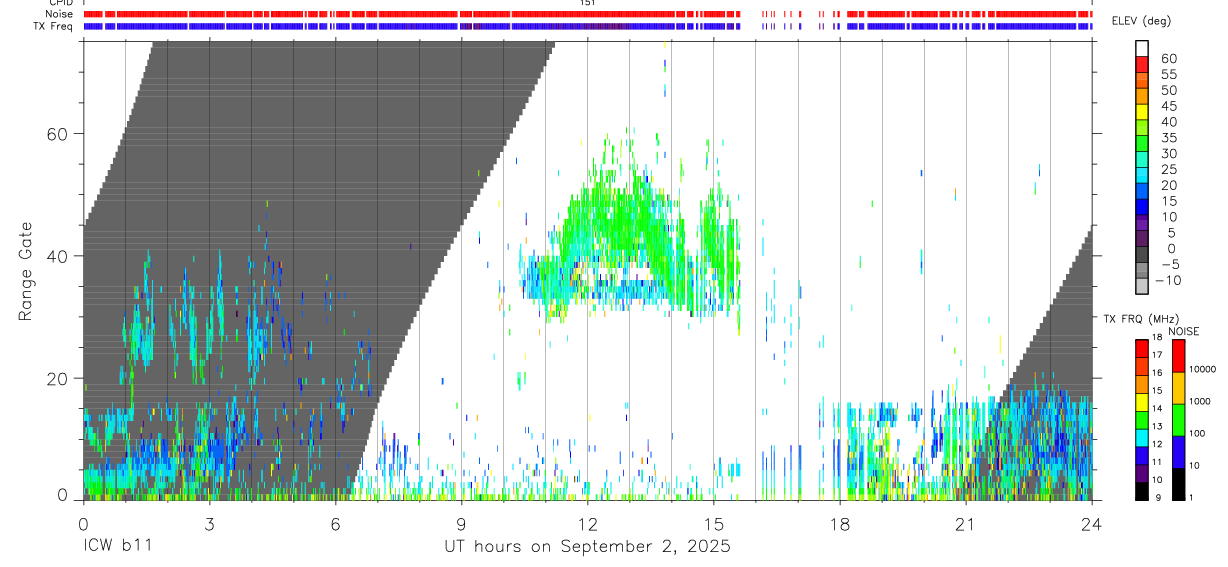The height and width of the screenshot is (567, 1228).
Task: Click the 15 tick on UT hours axis
Action: pos(713,524)
